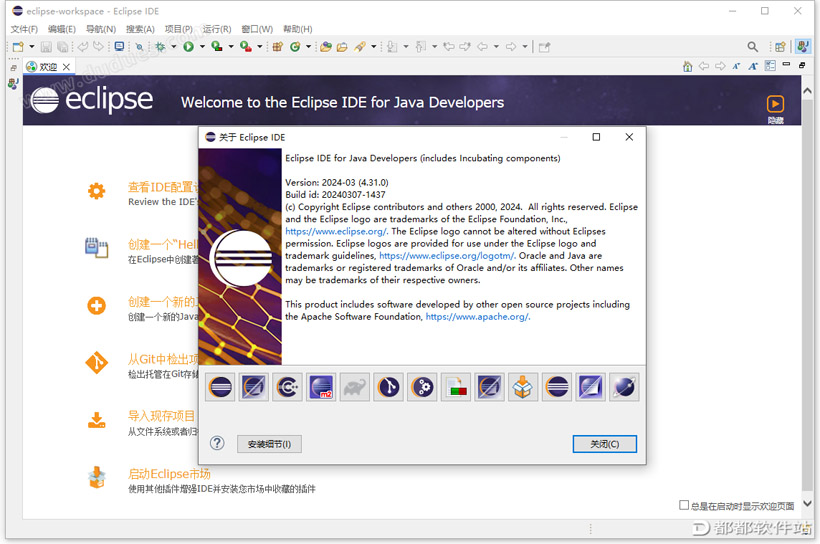Click the New Java Package icon
Viewport: 820px width, 544px height.
pyautogui.click(x=278, y=47)
